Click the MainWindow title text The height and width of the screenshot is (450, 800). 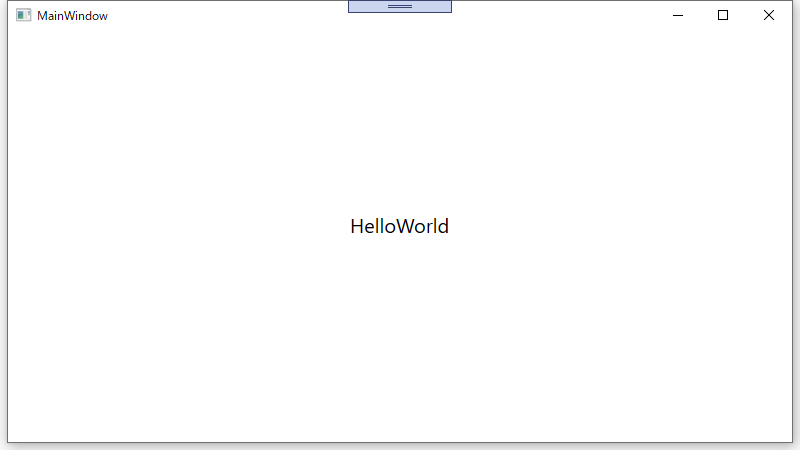tap(72, 16)
